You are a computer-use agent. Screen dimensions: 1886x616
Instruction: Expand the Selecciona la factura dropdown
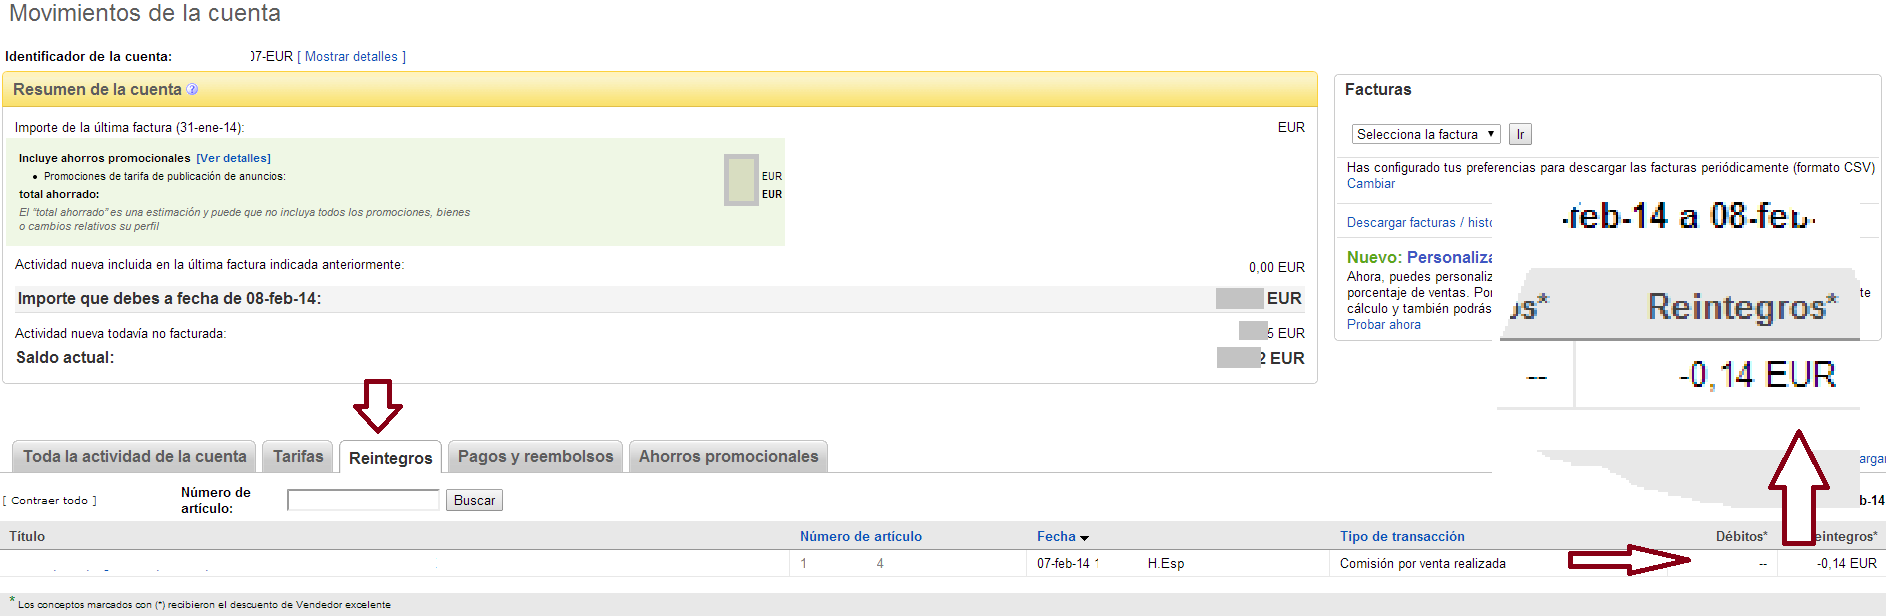click(x=1425, y=134)
